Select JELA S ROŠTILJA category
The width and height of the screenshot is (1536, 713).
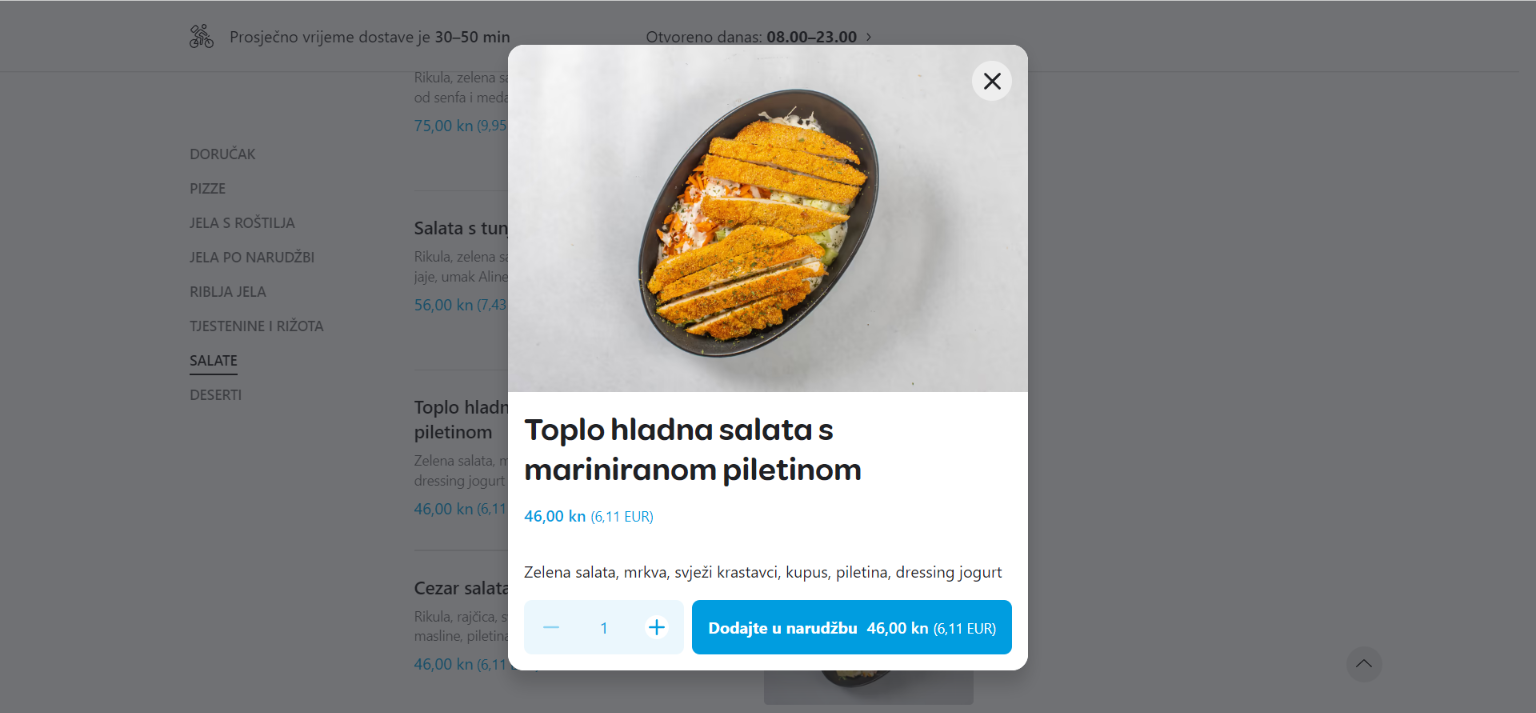coord(242,223)
